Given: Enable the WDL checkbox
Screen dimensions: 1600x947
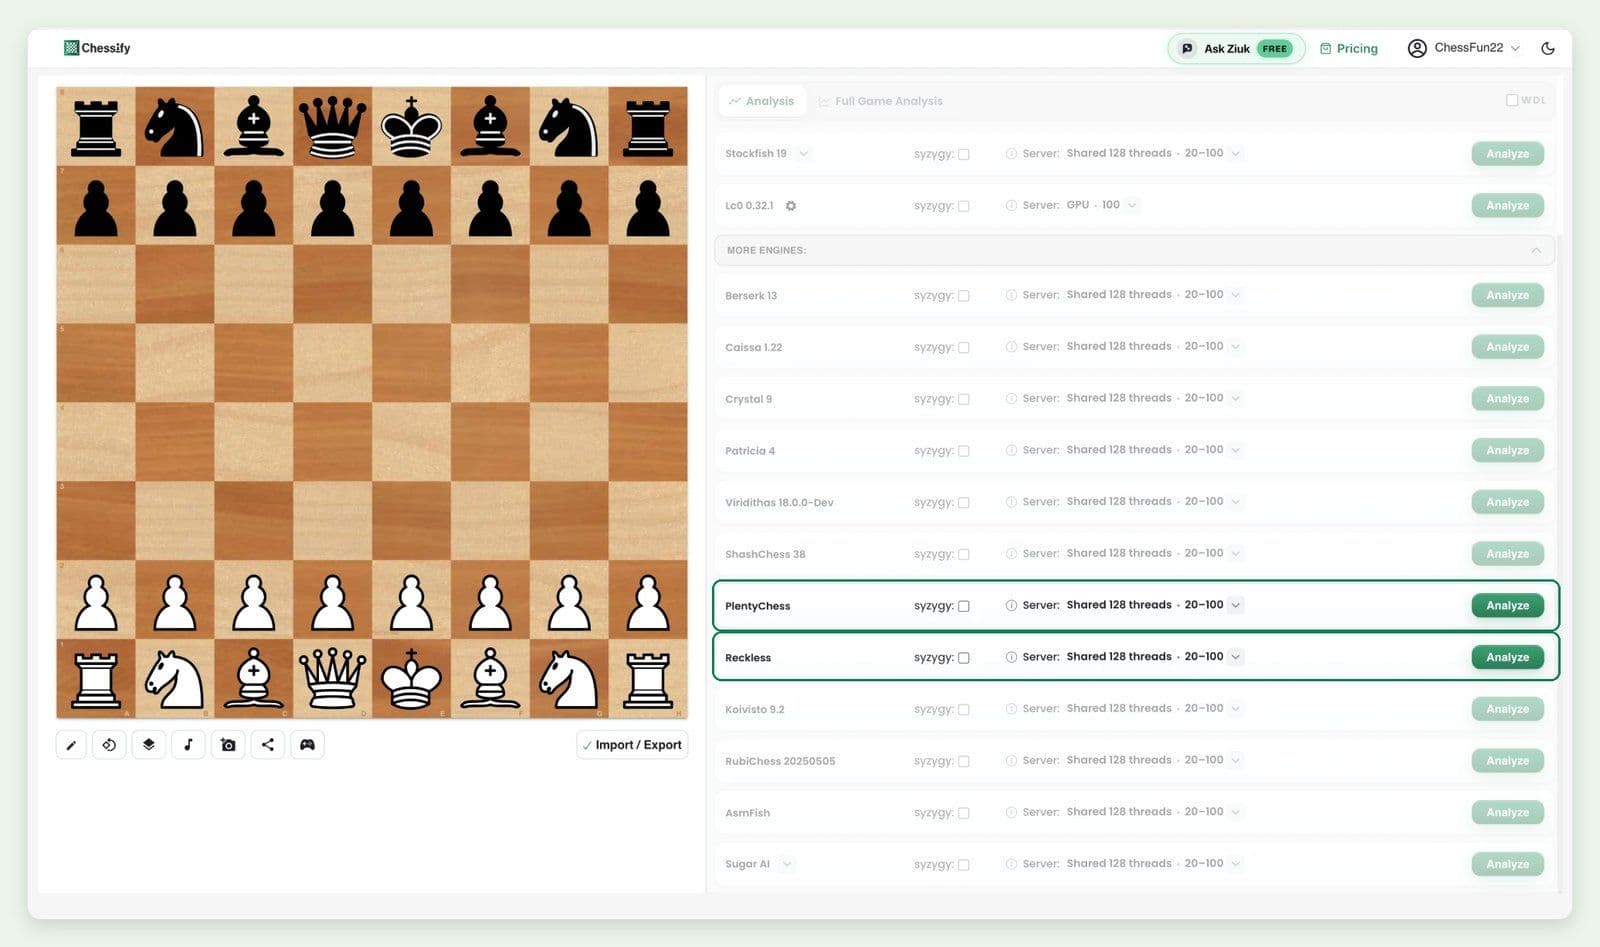Looking at the screenshot, I should coord(1512,100).
